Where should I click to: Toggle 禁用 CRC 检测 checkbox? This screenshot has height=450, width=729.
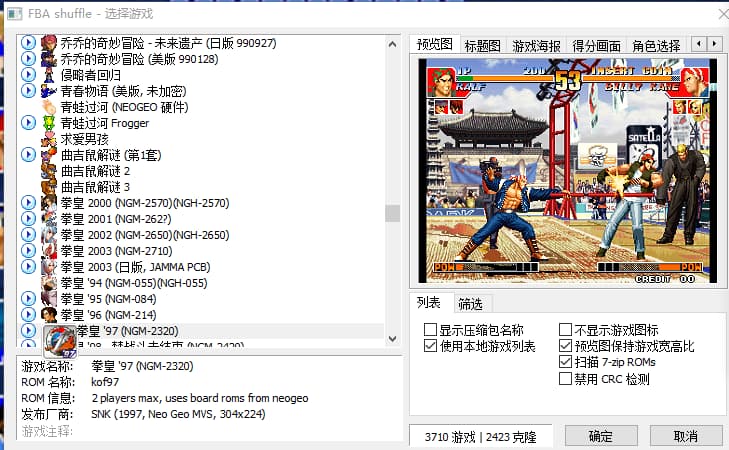pos(566,379)
